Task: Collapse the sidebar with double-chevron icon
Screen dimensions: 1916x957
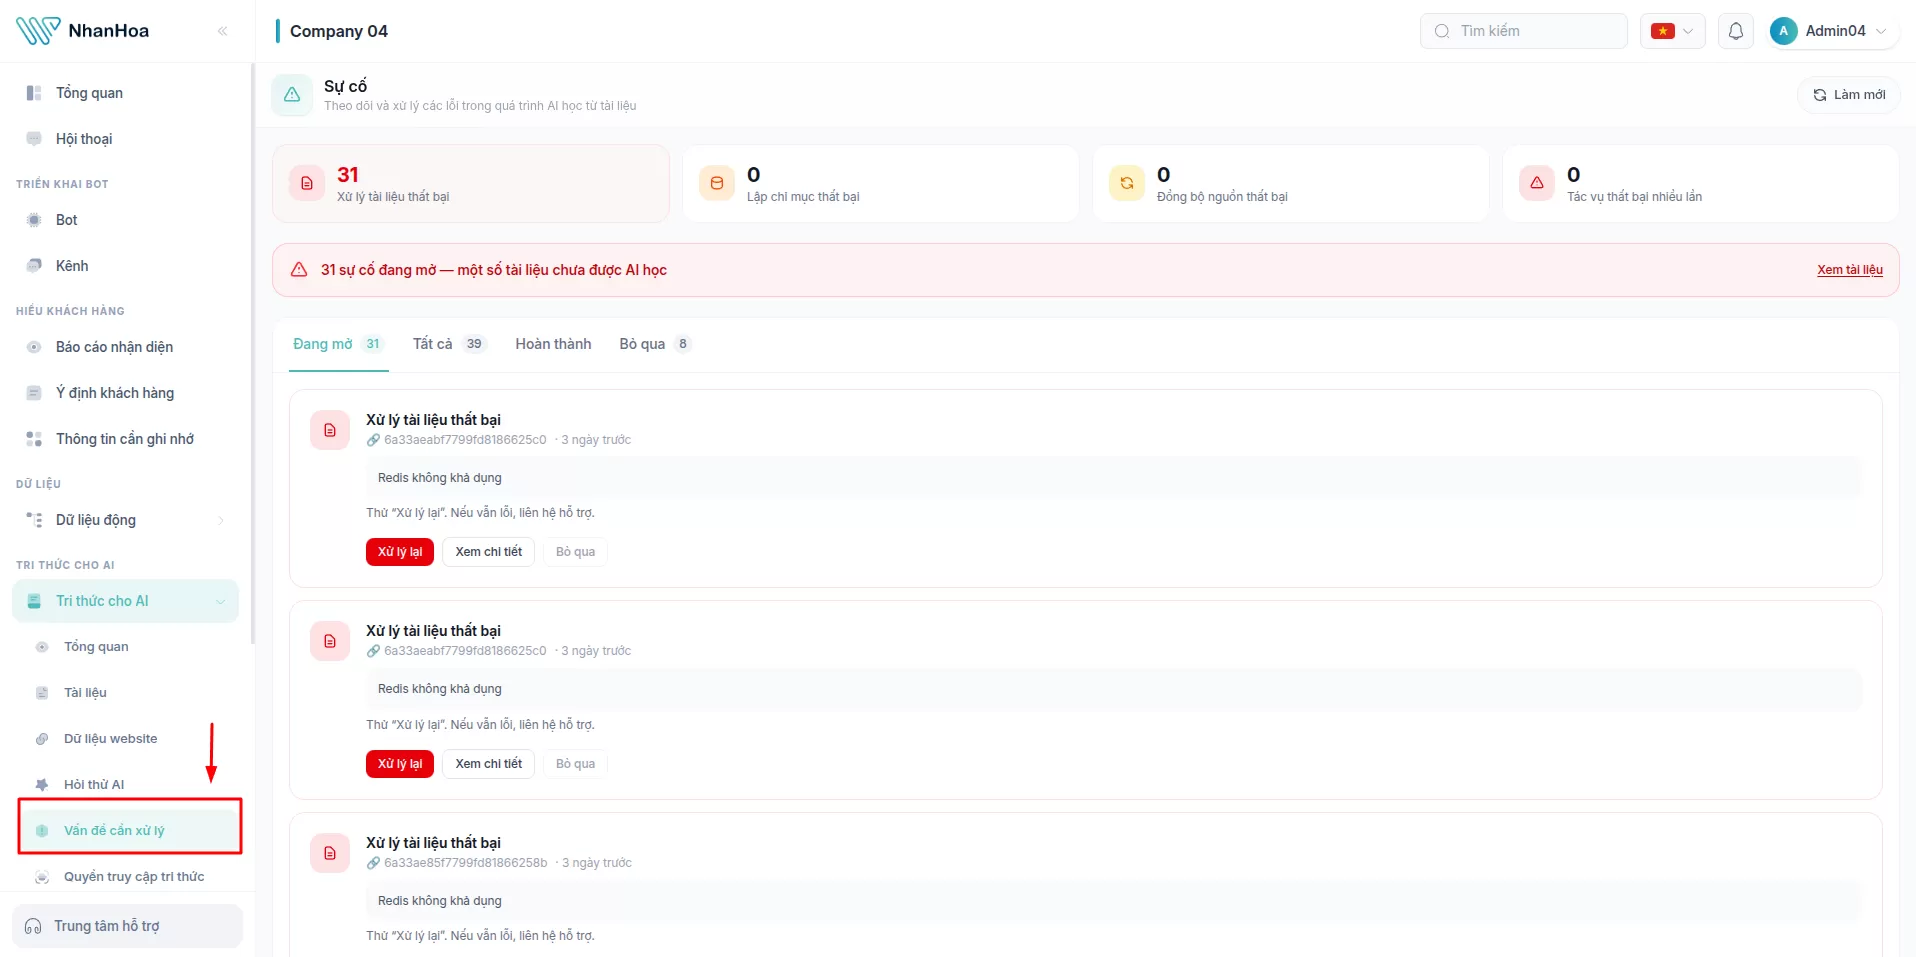Action: click(x=222, y=31)
